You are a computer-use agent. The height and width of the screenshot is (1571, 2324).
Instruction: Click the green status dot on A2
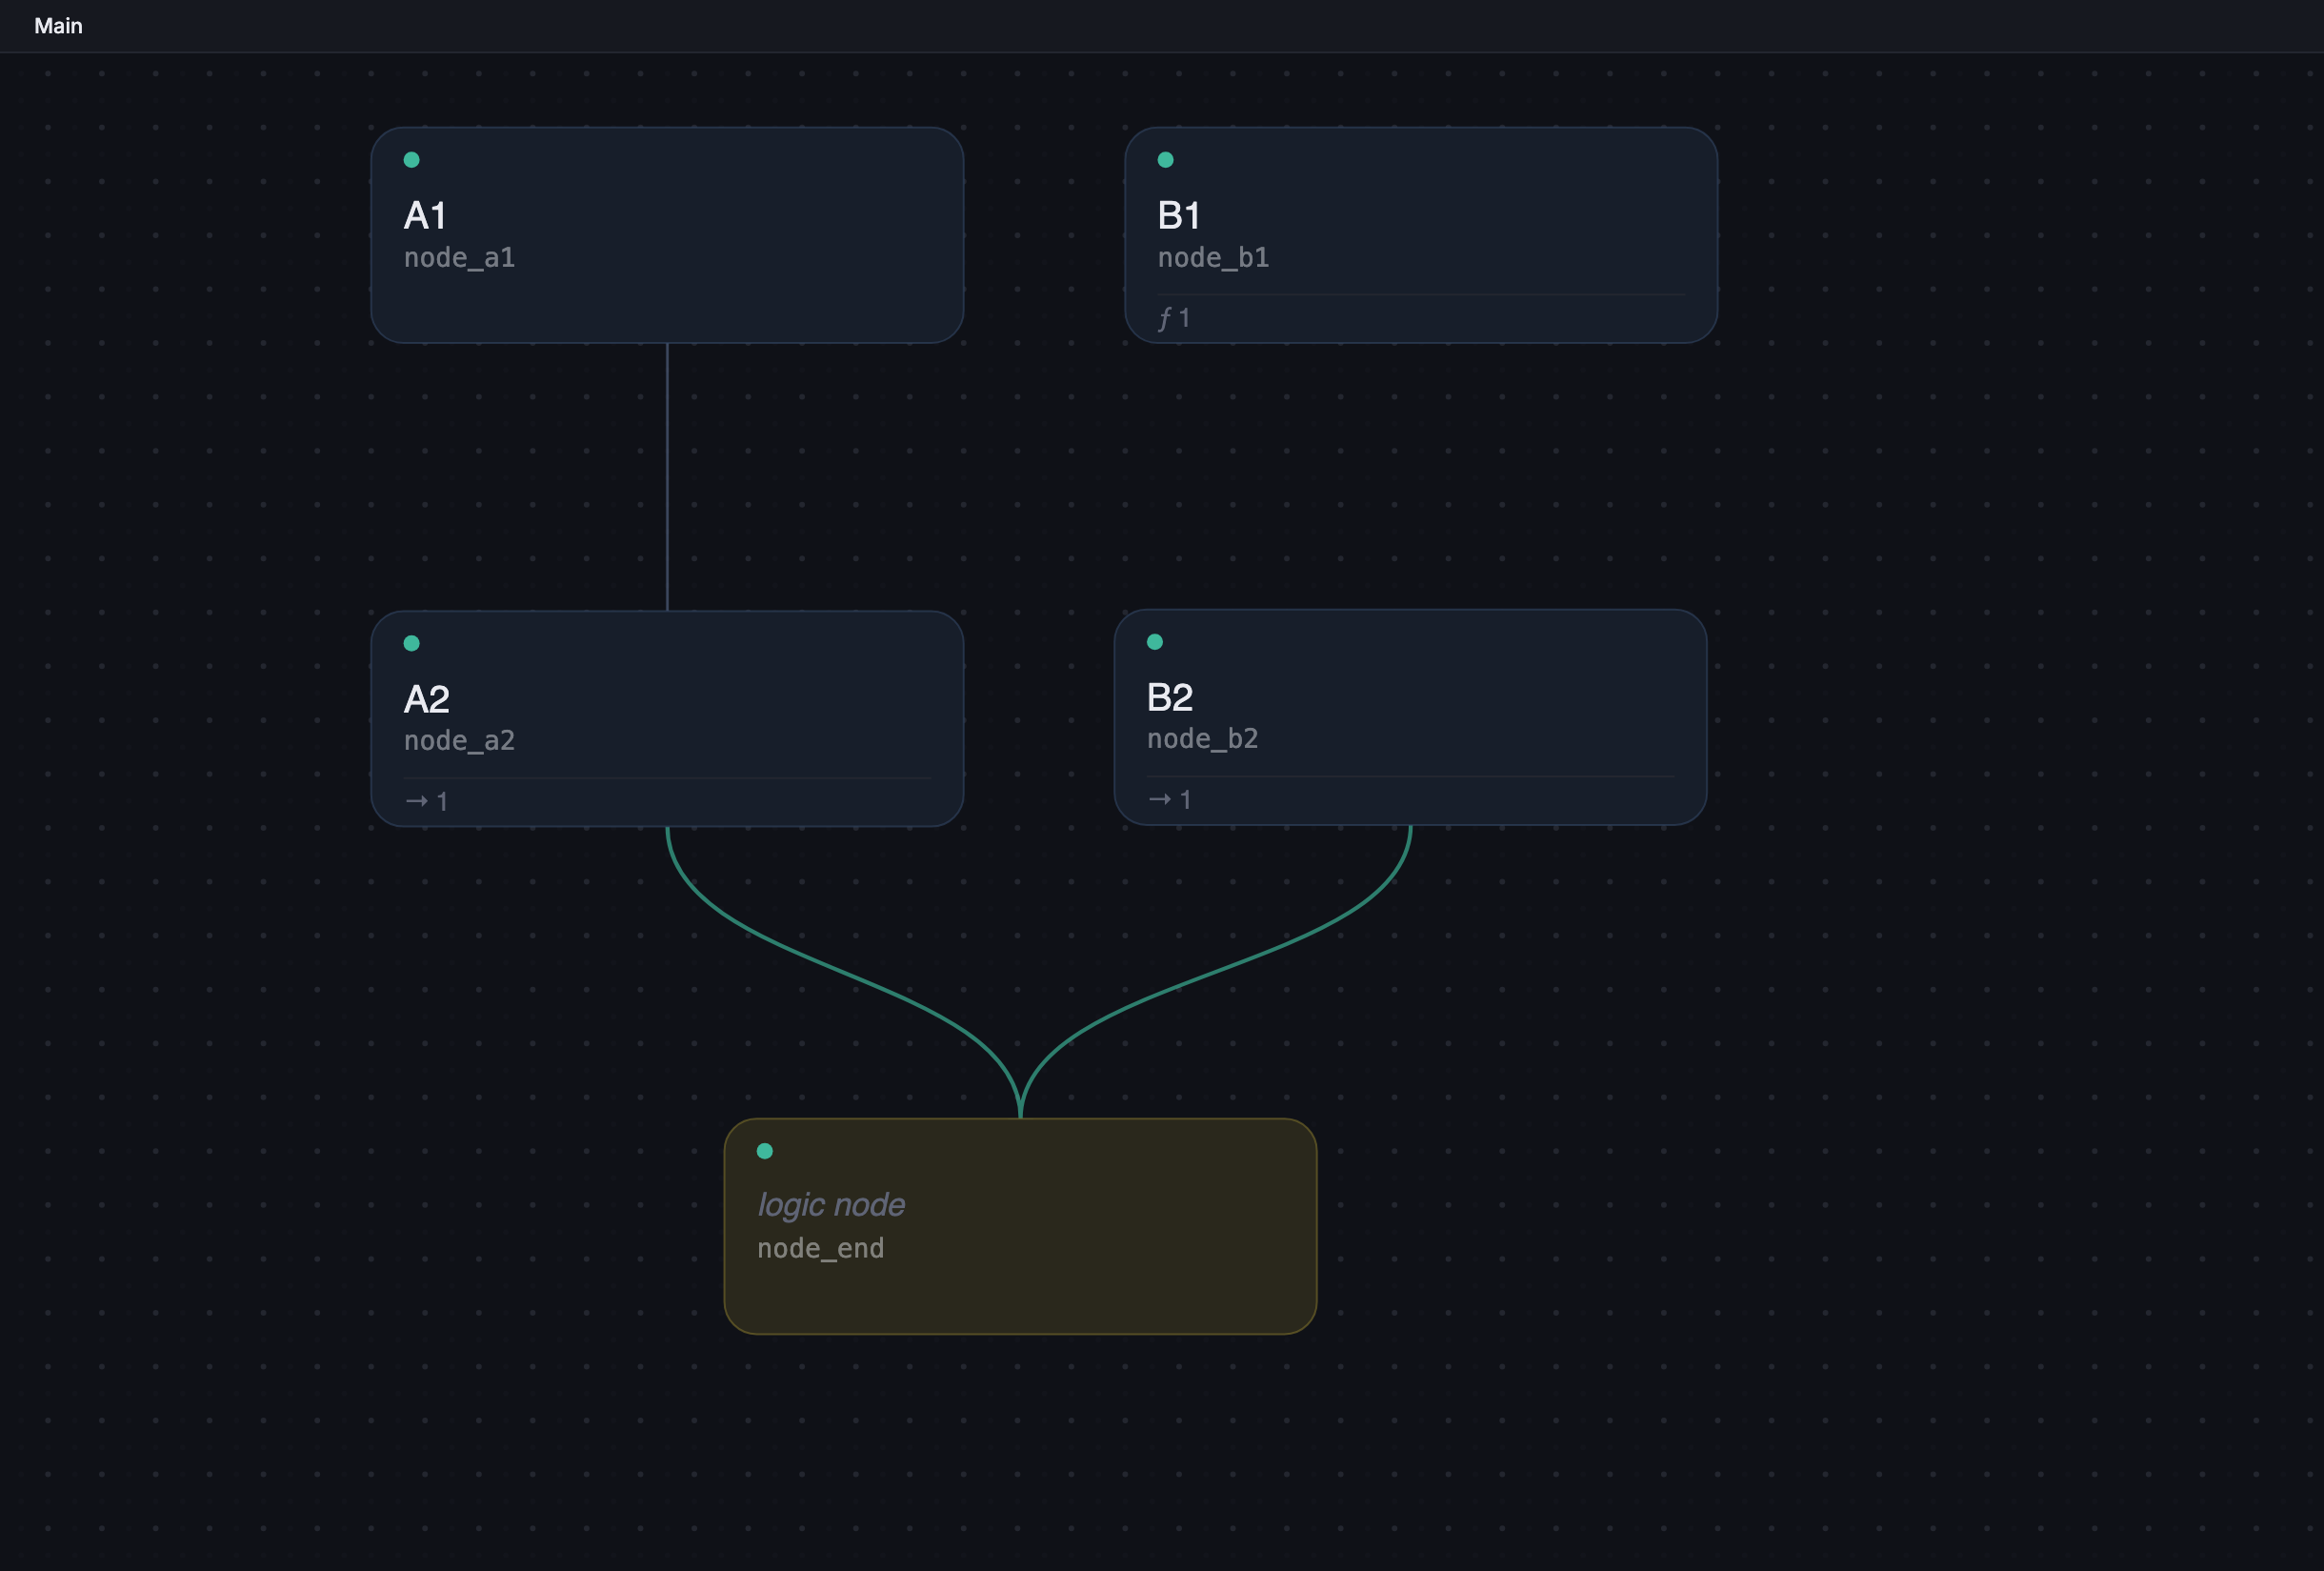point(411,643)
